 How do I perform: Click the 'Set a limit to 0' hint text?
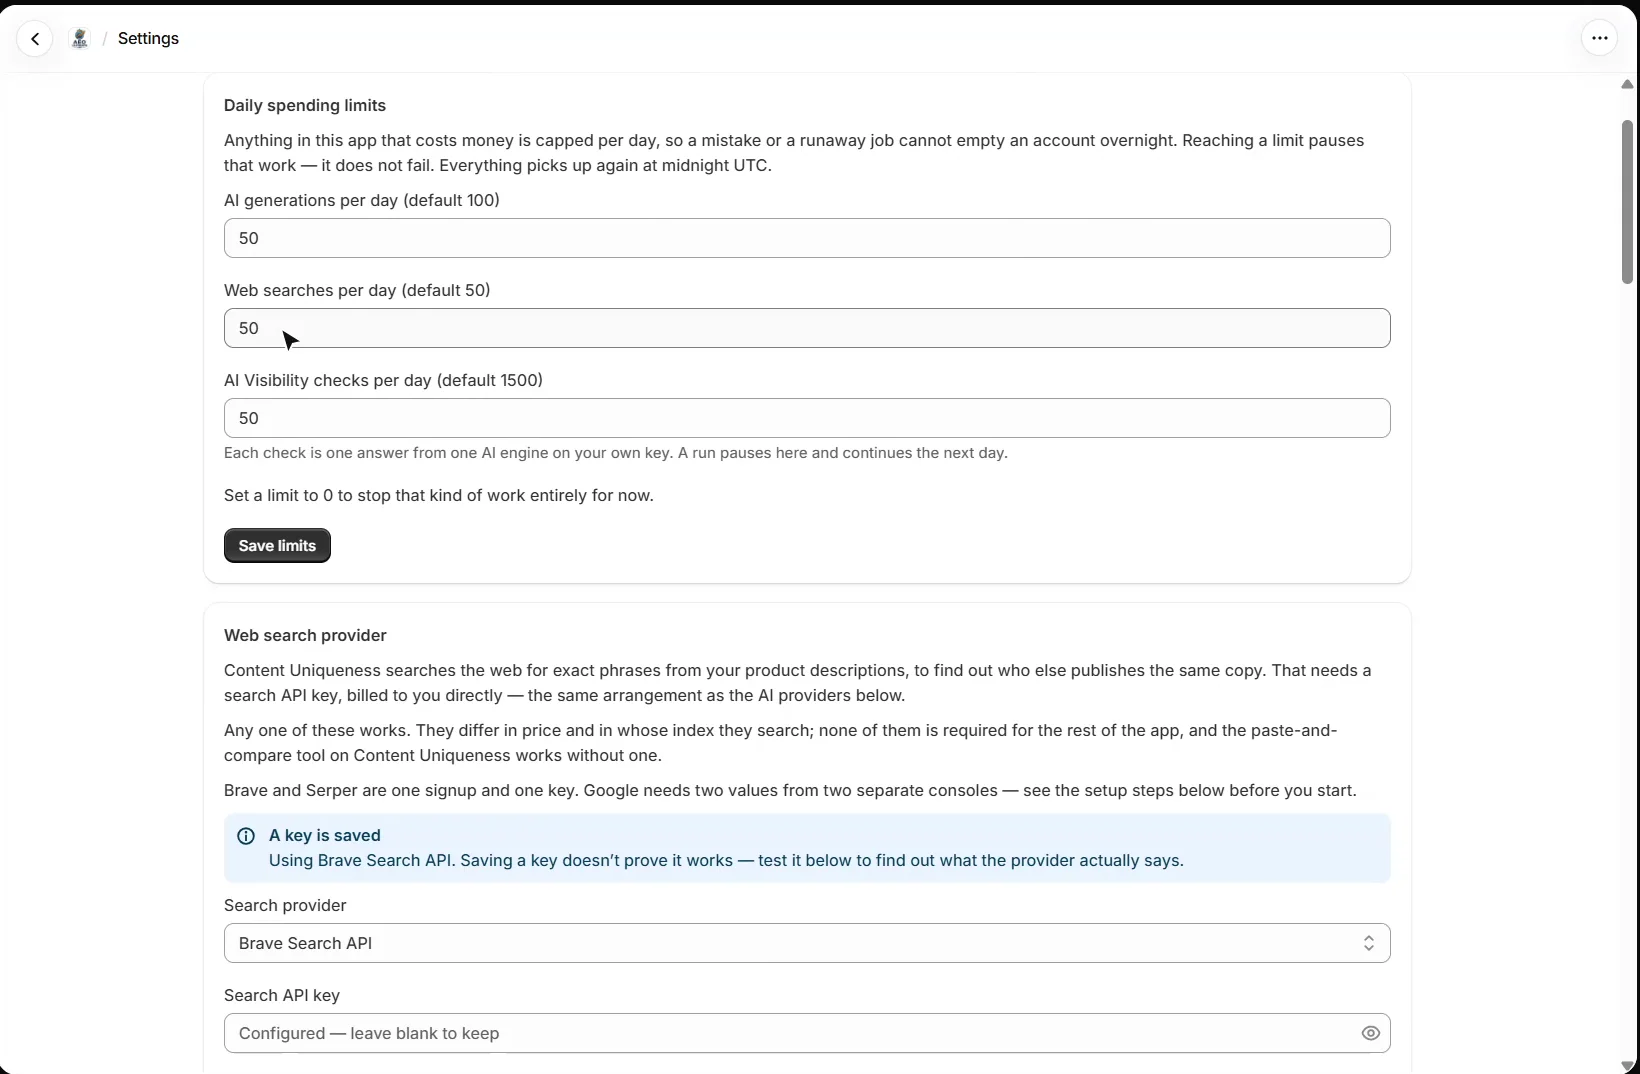point(439,496)
